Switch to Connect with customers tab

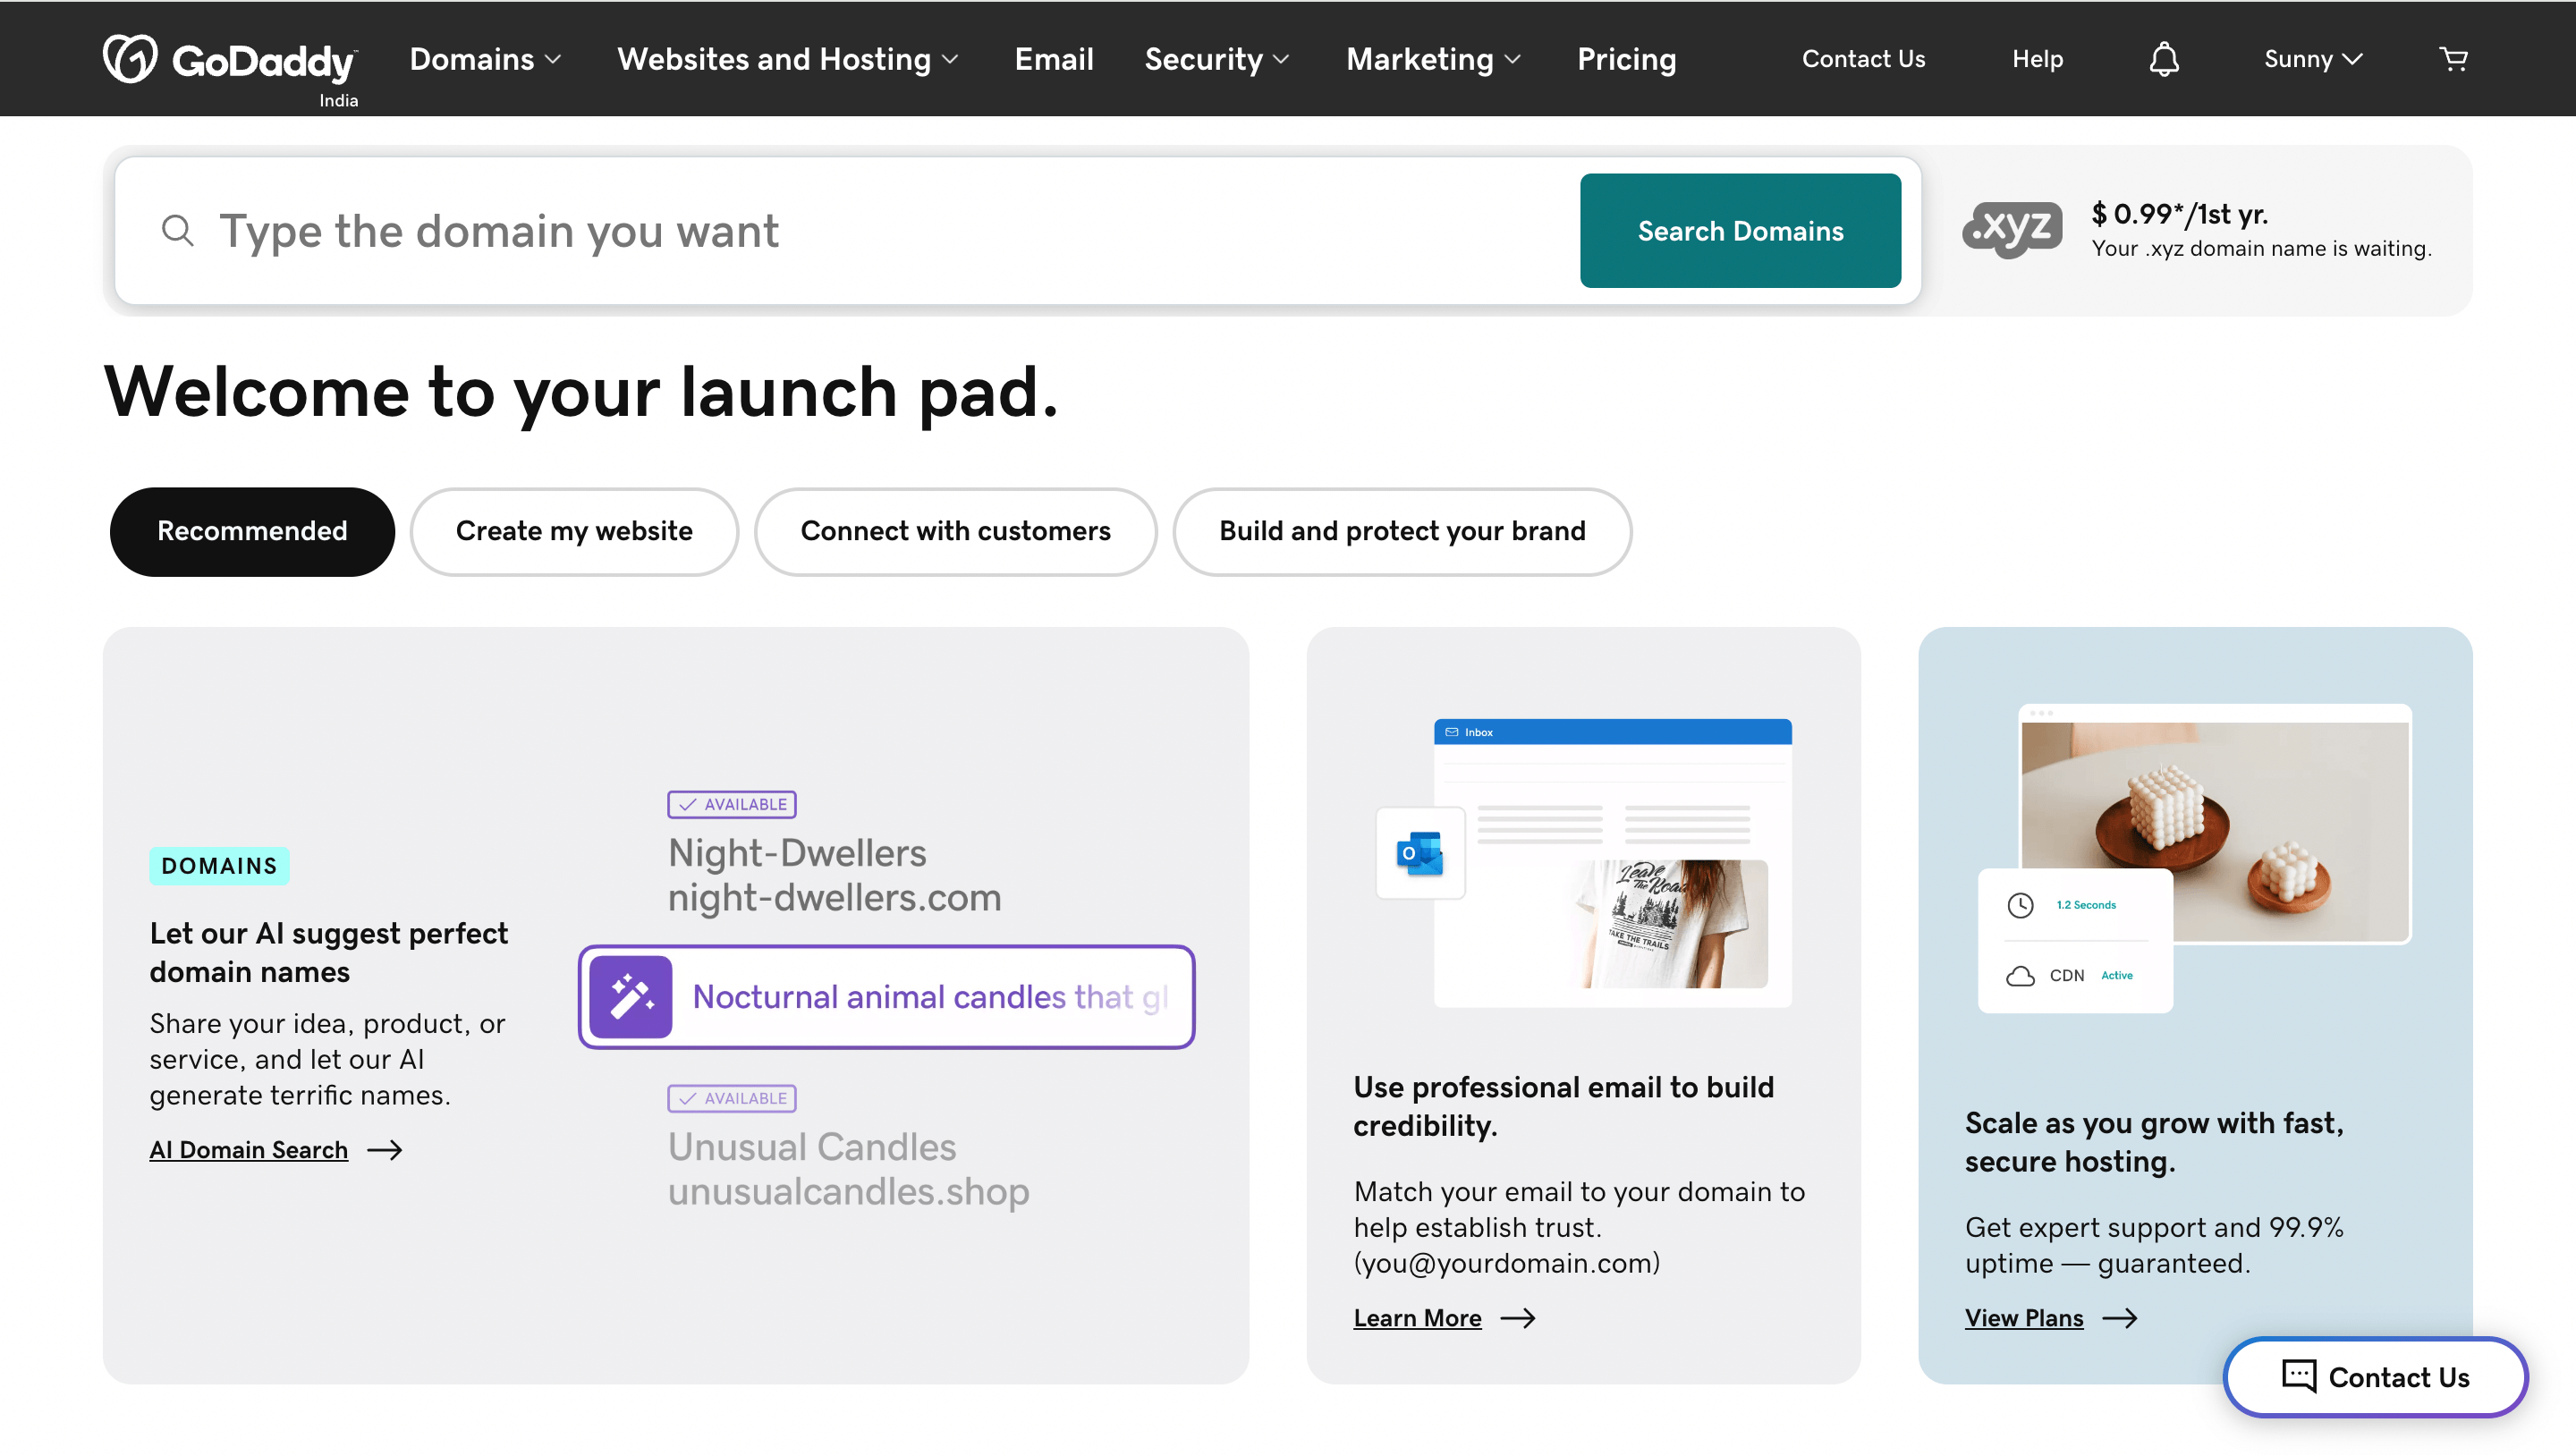tap(955, 531)
